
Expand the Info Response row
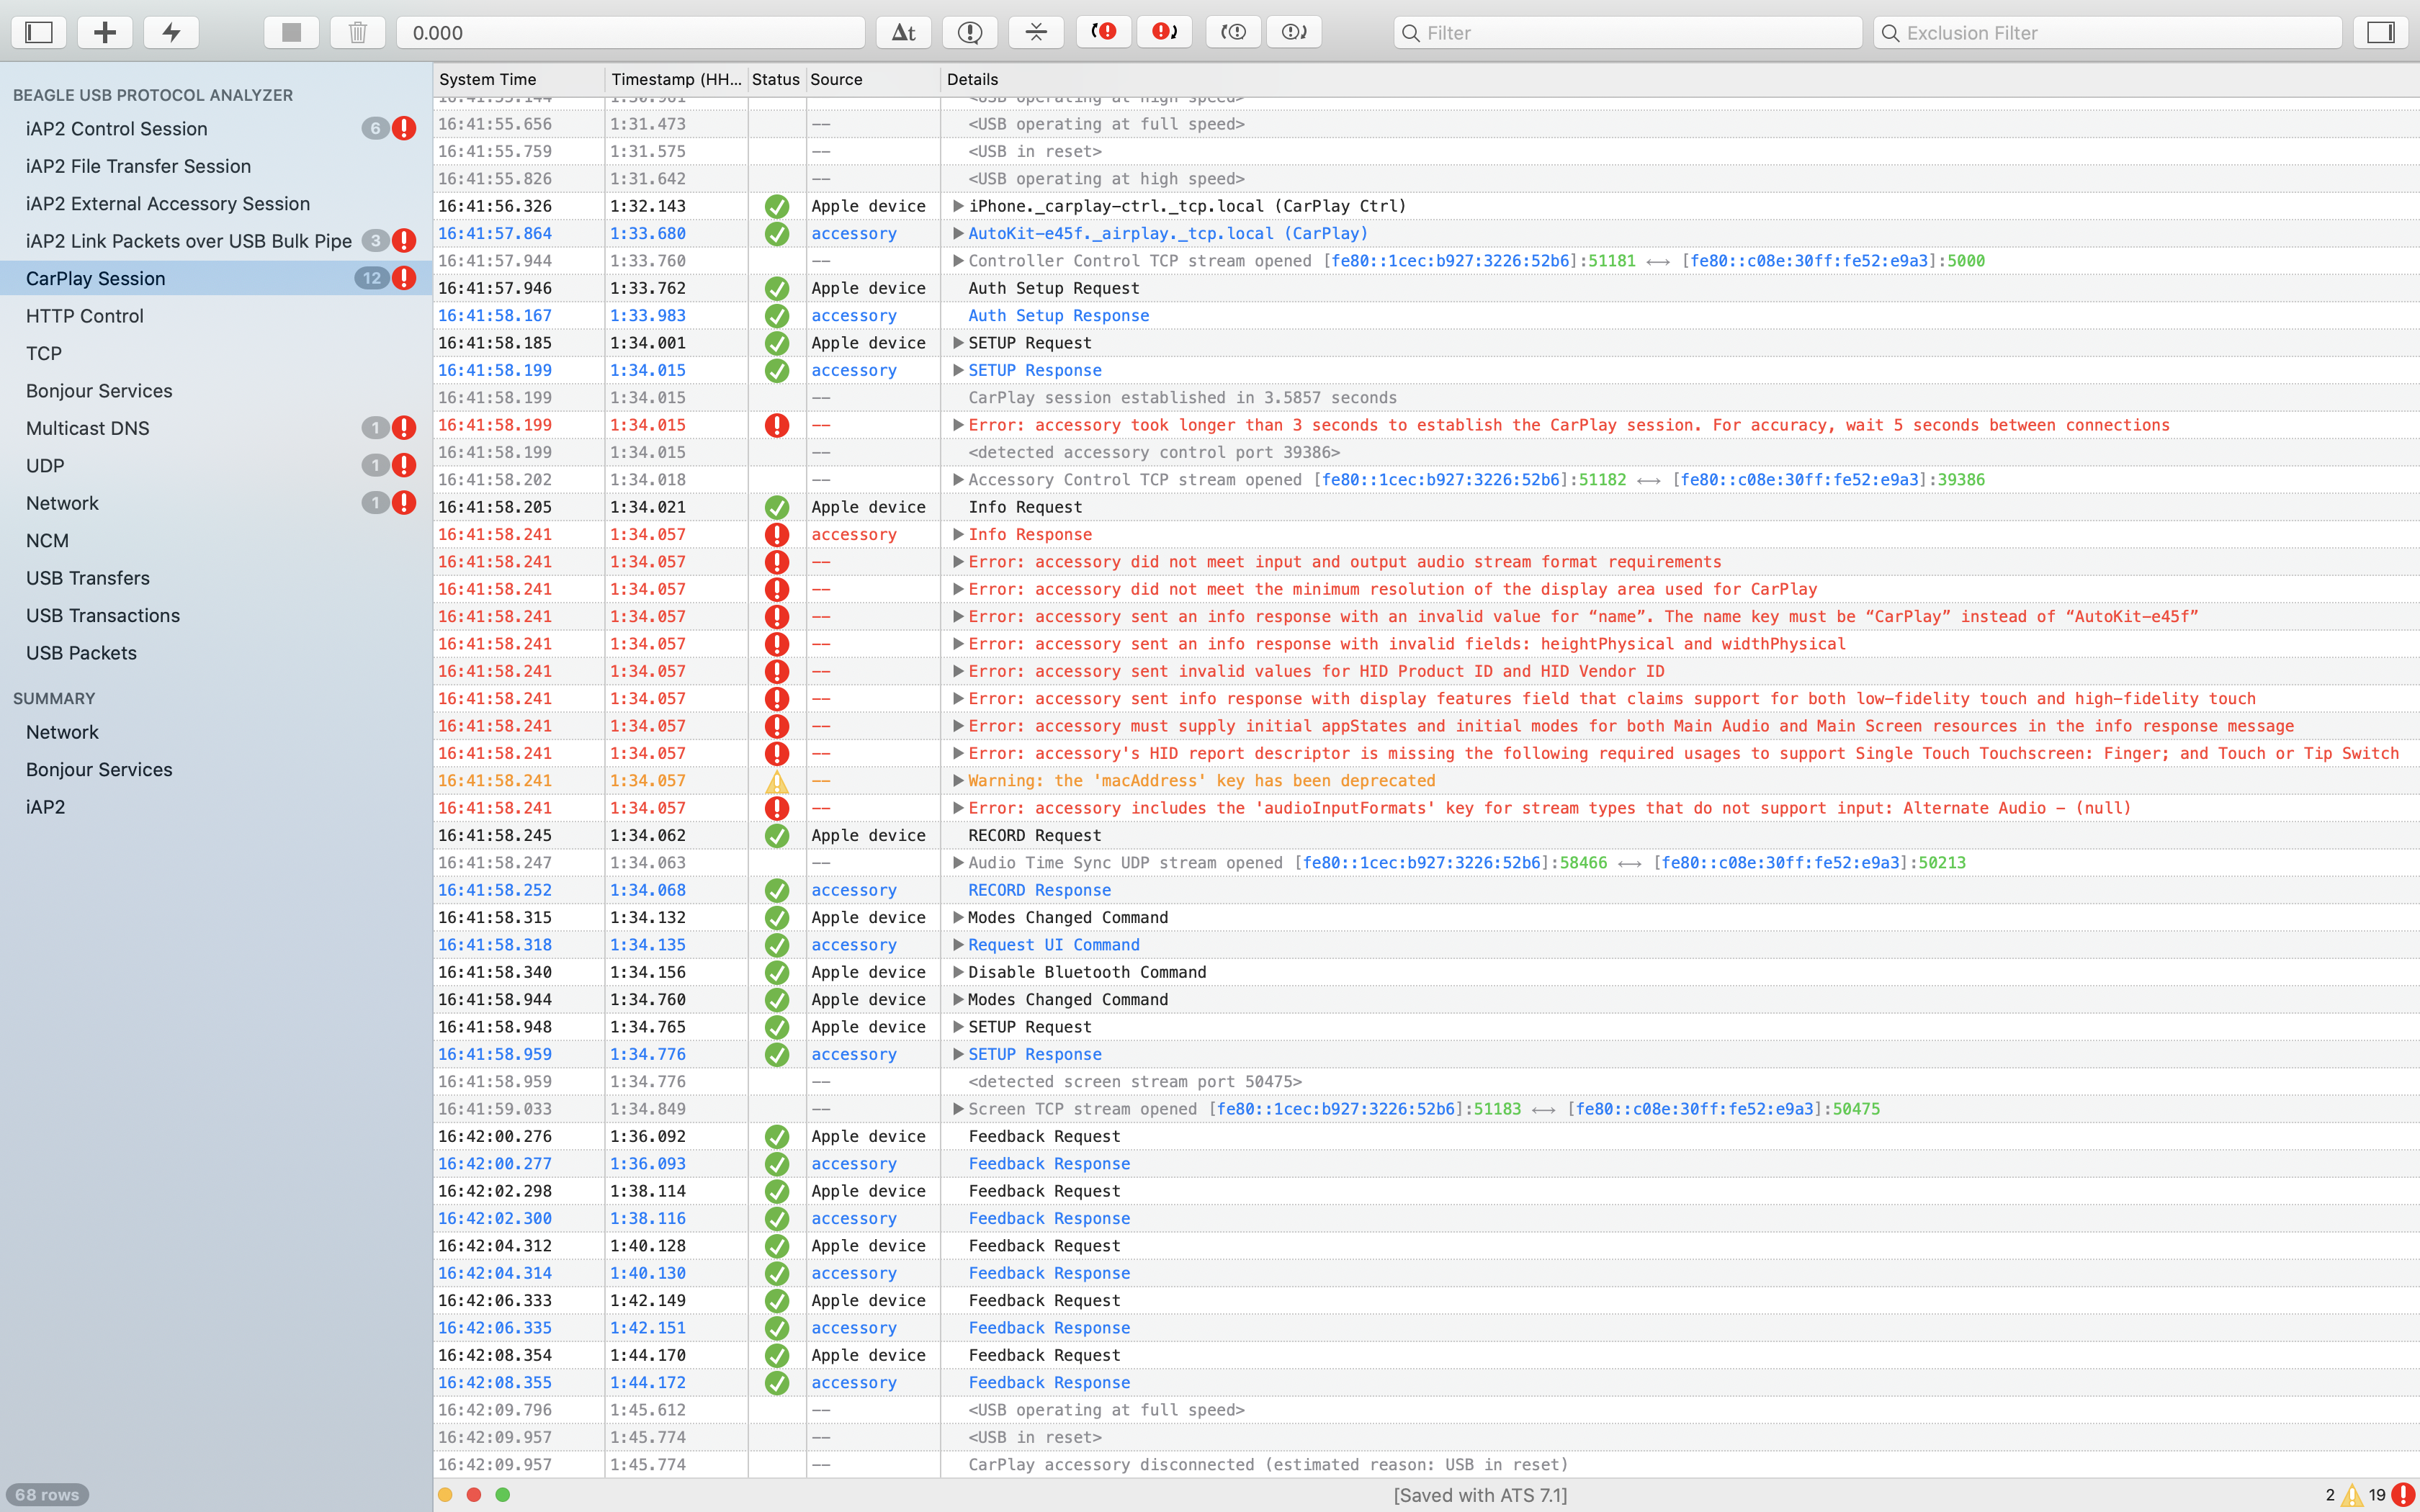[x=958, y=534]
